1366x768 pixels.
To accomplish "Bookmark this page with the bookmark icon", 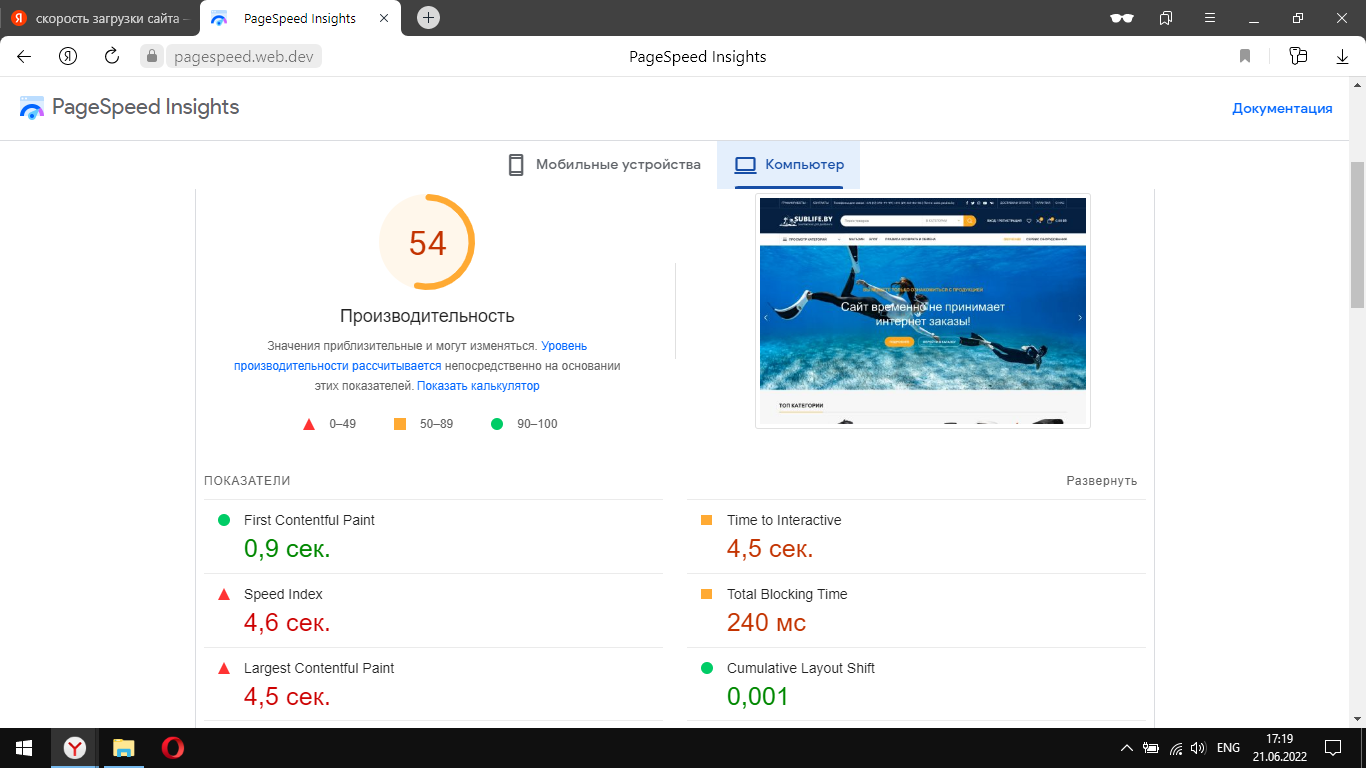I will 1245,56.
